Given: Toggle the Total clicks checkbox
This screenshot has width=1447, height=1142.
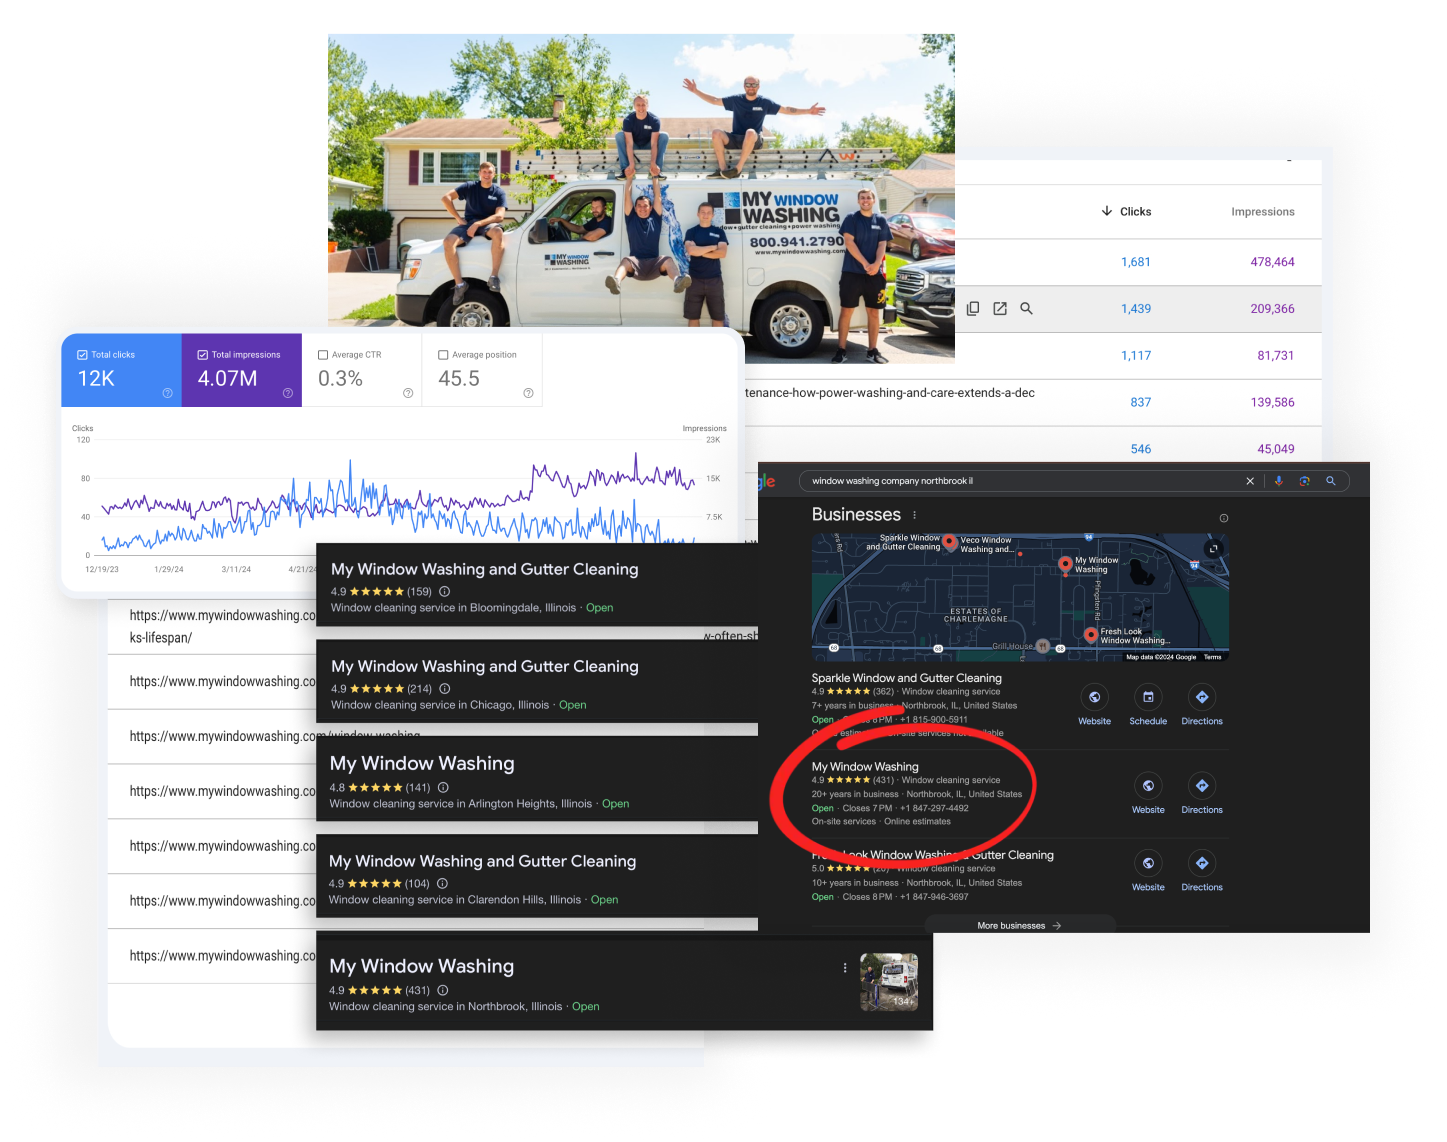Looking at the screenshot, I should click(83, 355).
